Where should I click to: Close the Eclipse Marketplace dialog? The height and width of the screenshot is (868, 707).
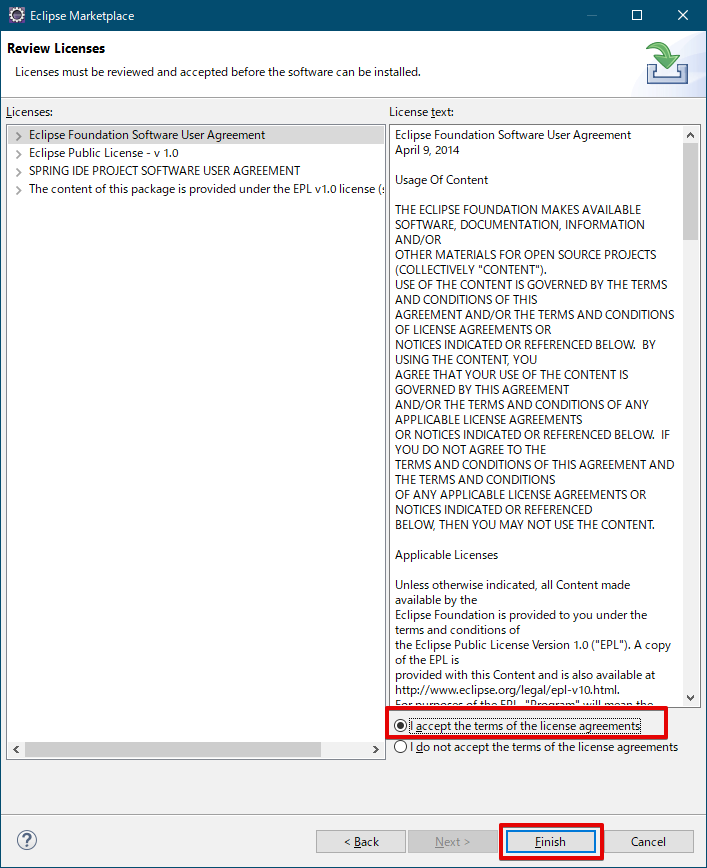pyautogui.click(x=683, y=15)
